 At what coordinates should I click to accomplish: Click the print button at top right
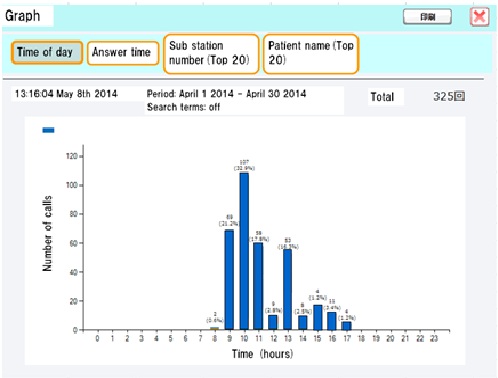pyautogui.click(x=427, y=17)
